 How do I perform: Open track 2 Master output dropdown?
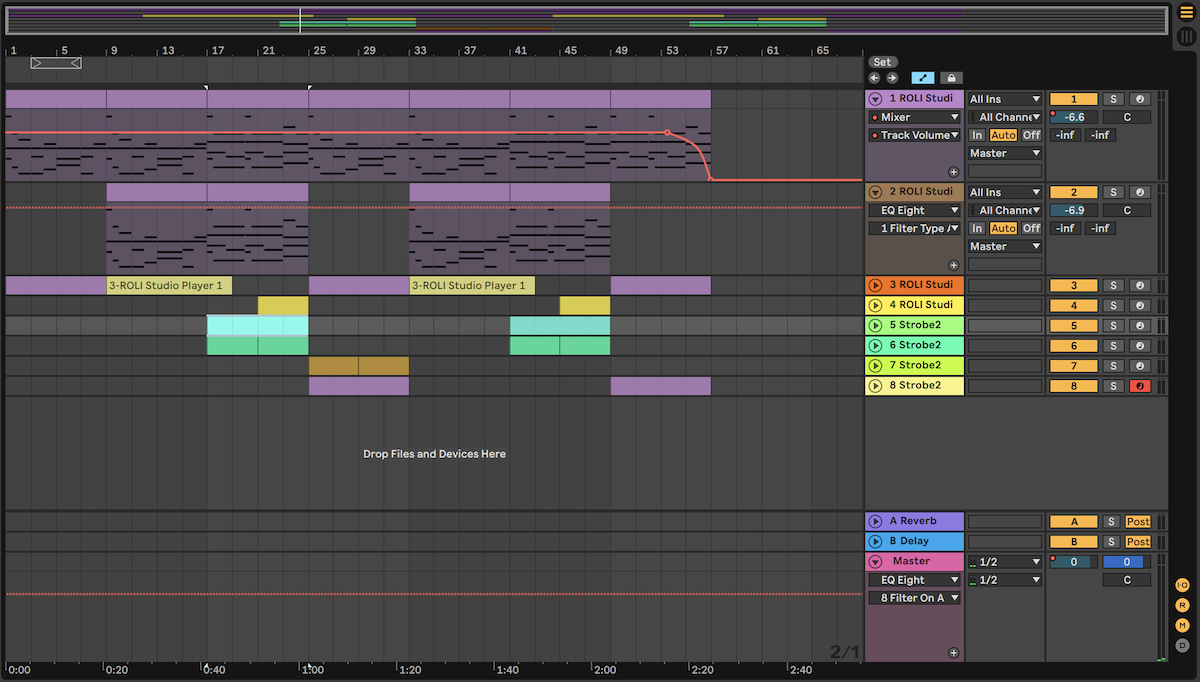1005,246
